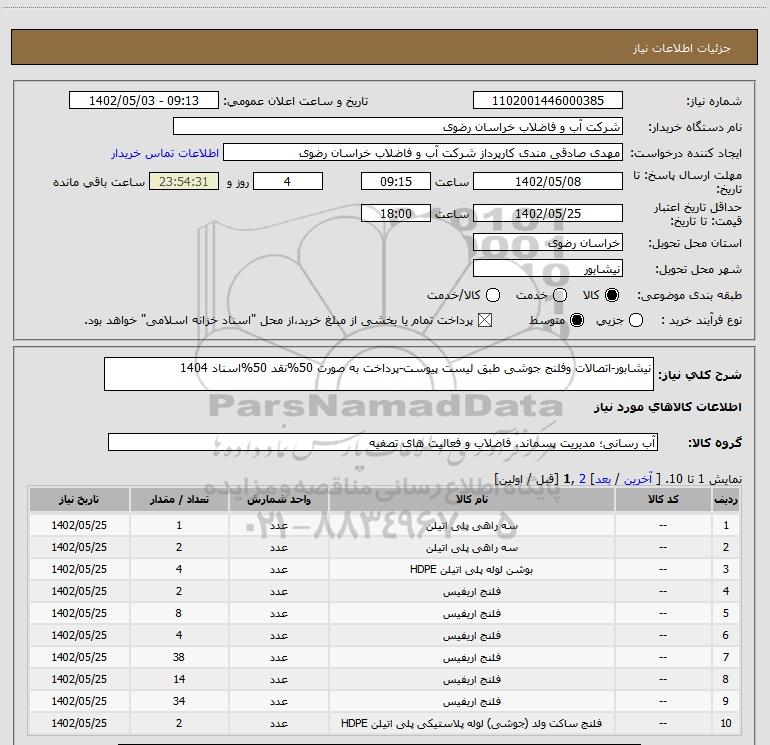Click quantity 14 in row 8
Image resolution: width=770 pixels, height=745 pixels.
click(179, 679)
